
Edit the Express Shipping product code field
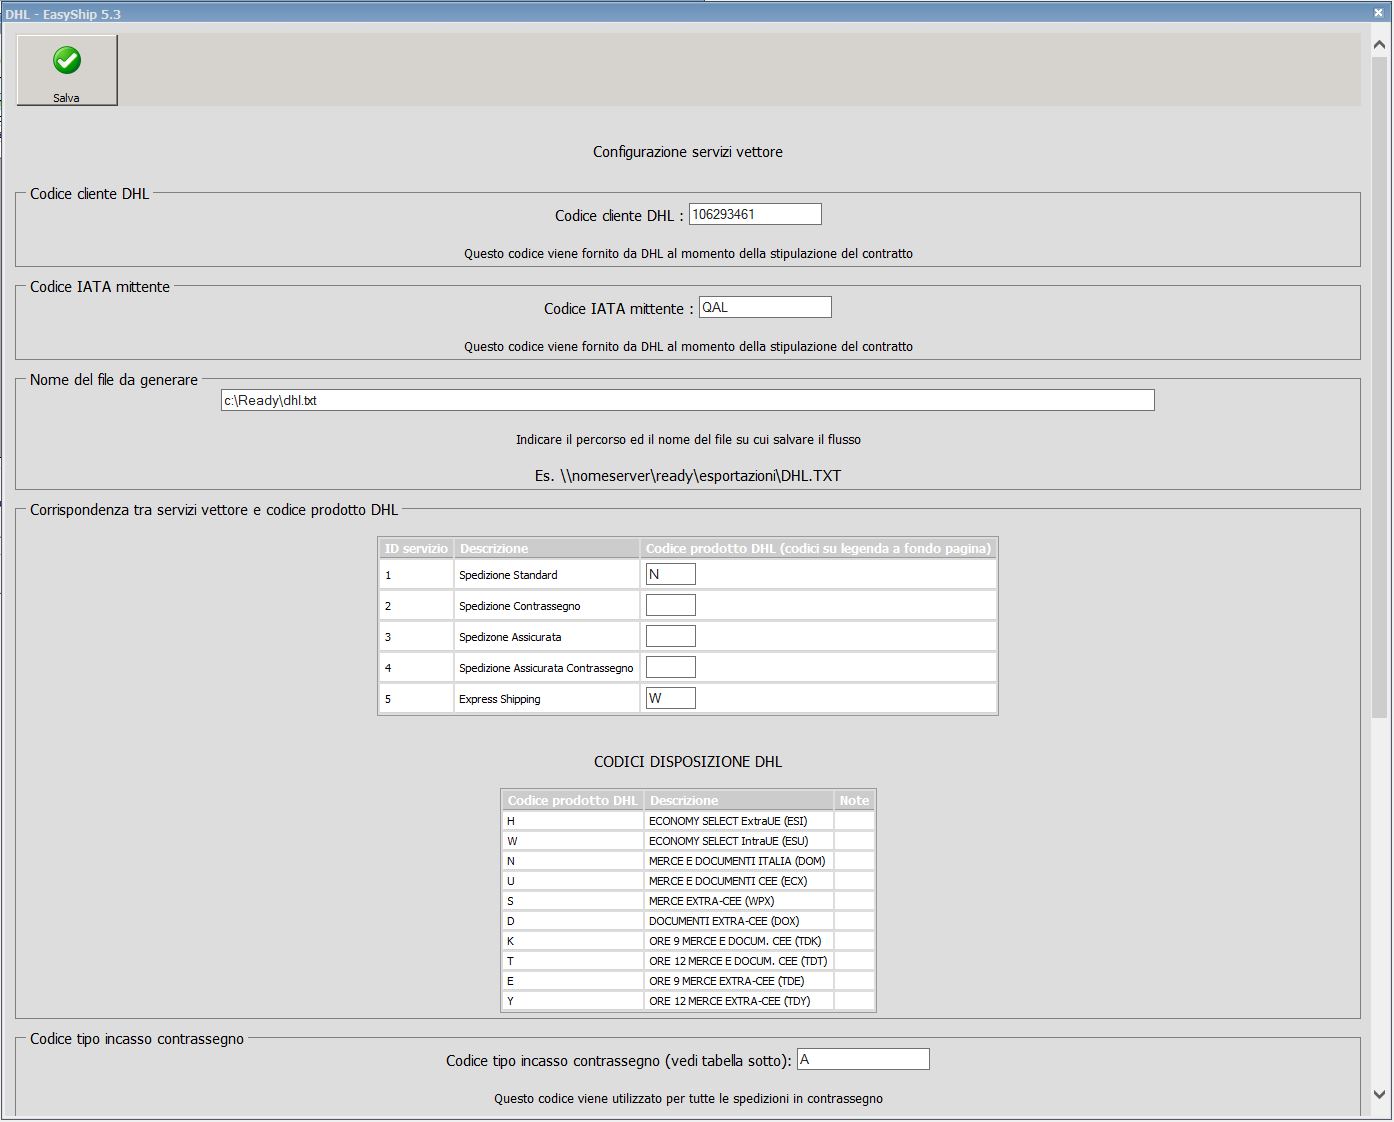tap(671, 698)
